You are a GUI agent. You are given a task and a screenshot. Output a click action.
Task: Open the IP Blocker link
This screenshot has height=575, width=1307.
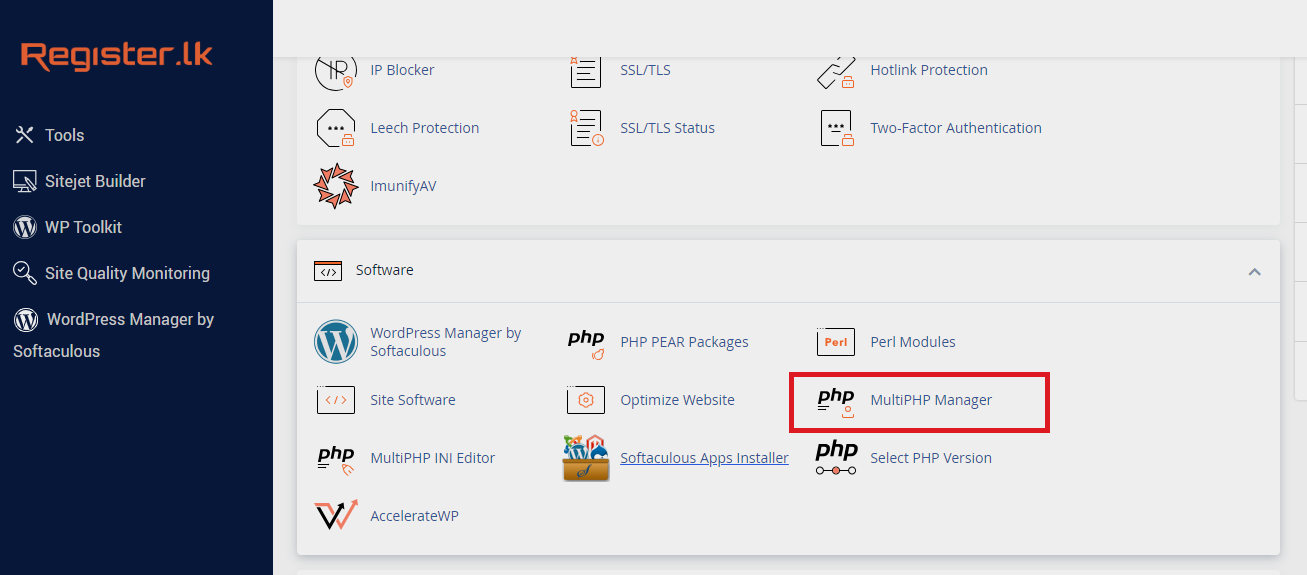[x=402, y=70]
